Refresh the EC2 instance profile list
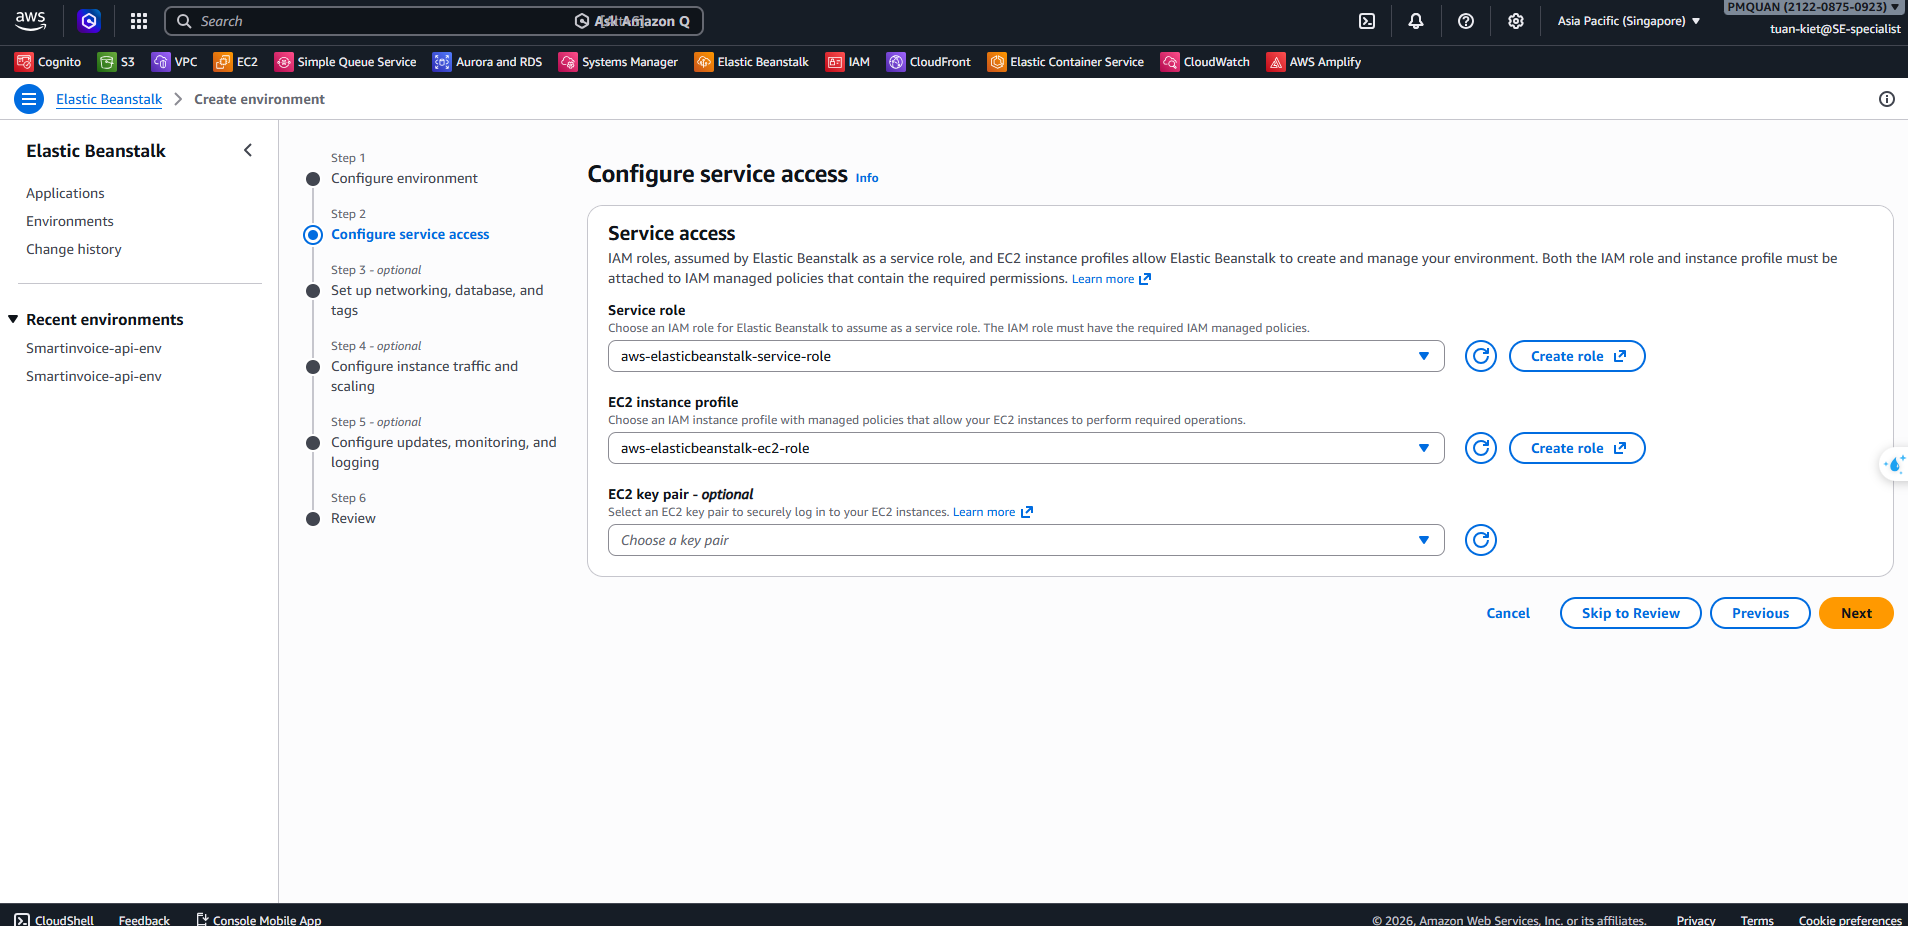The image size is (1908, 926). (x=1481, y=448)
